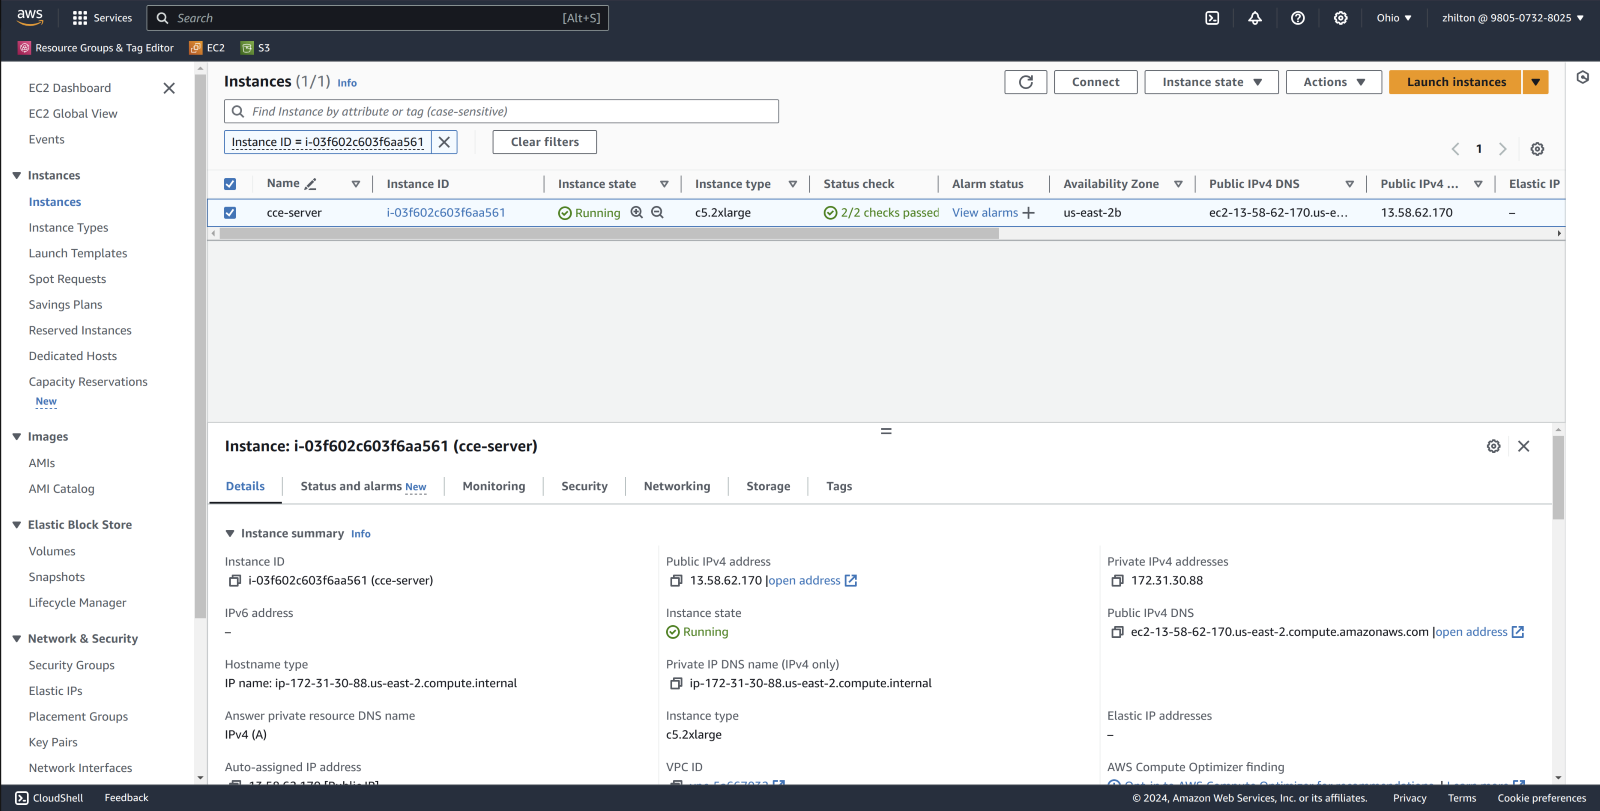Copy the public IPv4 address 13.58.62.170
The height and width of the screenshot is (811, 1600).
pos(676,581)
